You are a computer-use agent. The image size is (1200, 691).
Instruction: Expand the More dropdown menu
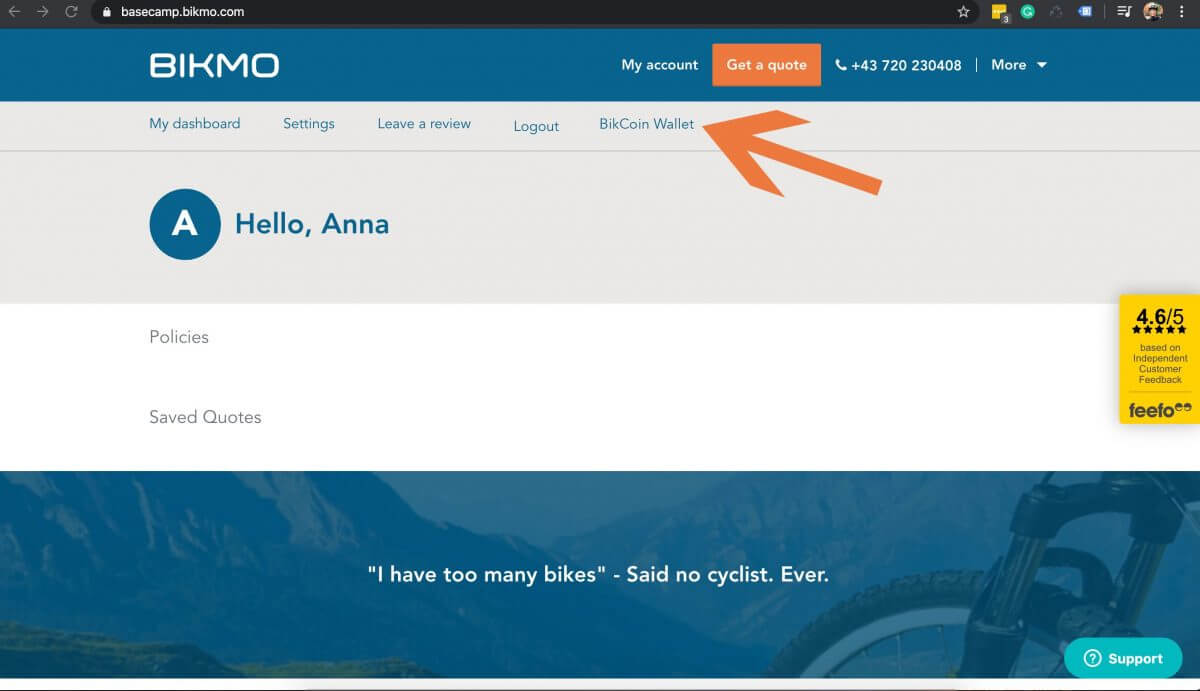pos(1019,65)
